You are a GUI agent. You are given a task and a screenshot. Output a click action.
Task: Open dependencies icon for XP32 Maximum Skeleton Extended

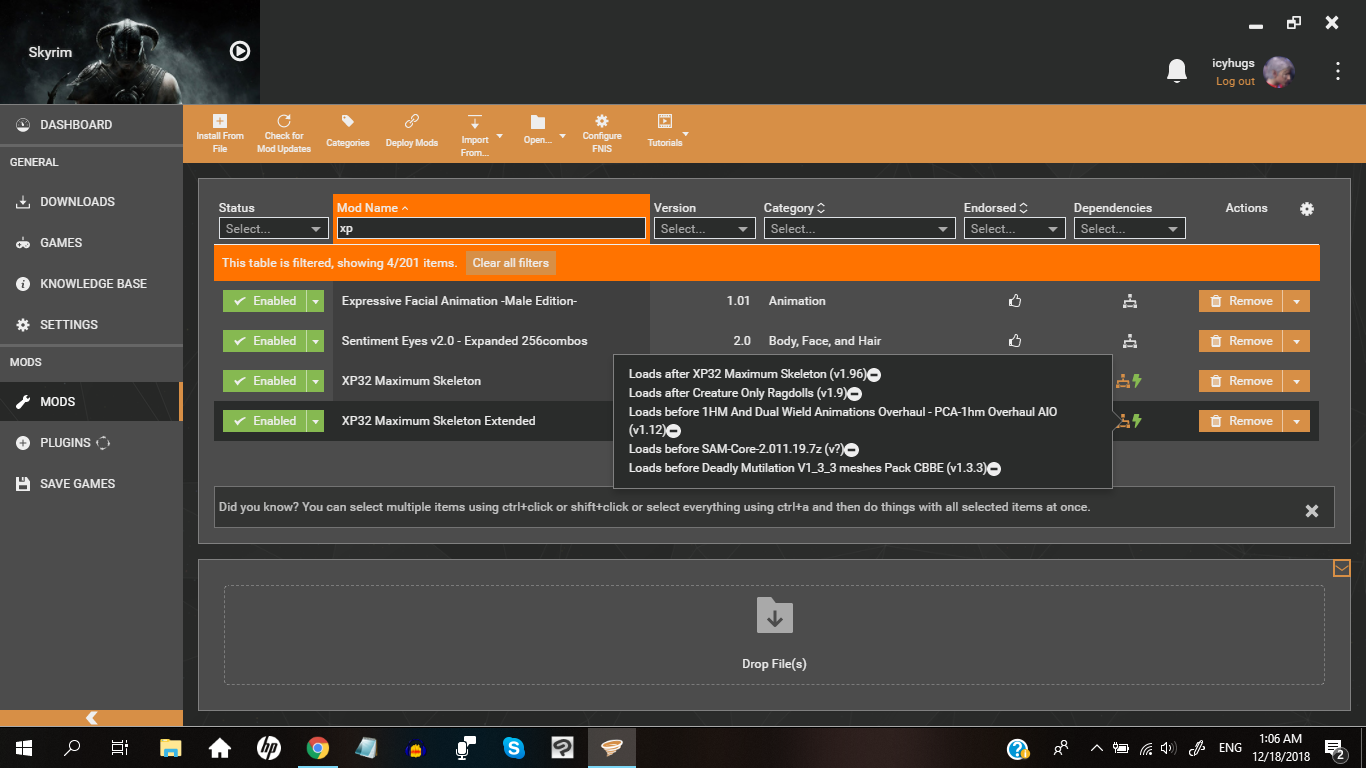(x=1124, y=421)
